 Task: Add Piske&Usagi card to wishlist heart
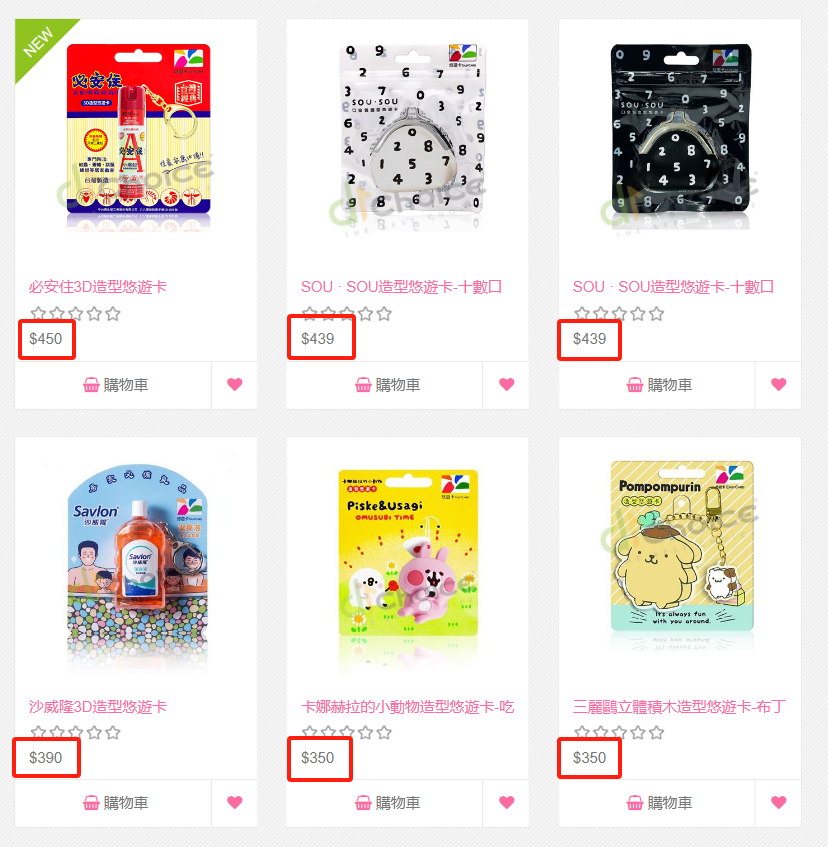507,803
